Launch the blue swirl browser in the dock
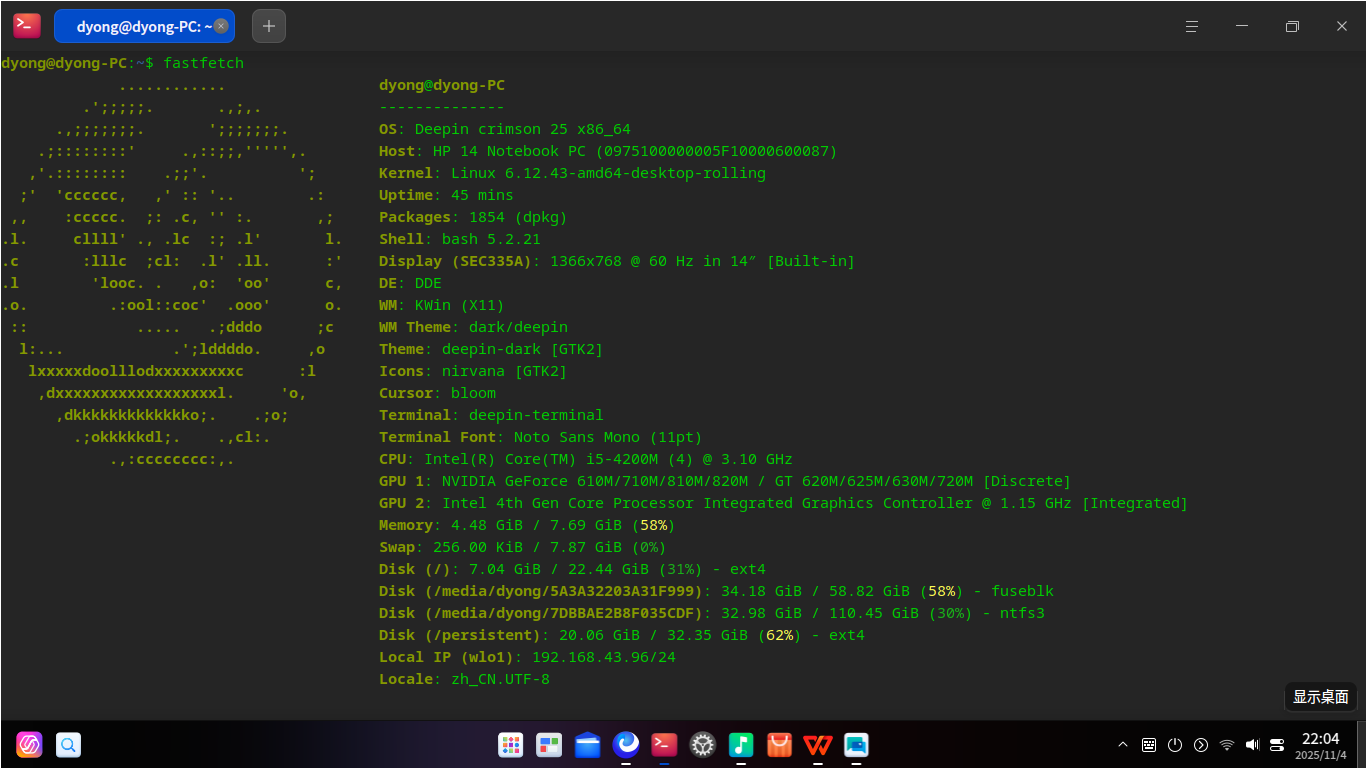The width and height of the screenshot is (1366, 768). [626, 745]
